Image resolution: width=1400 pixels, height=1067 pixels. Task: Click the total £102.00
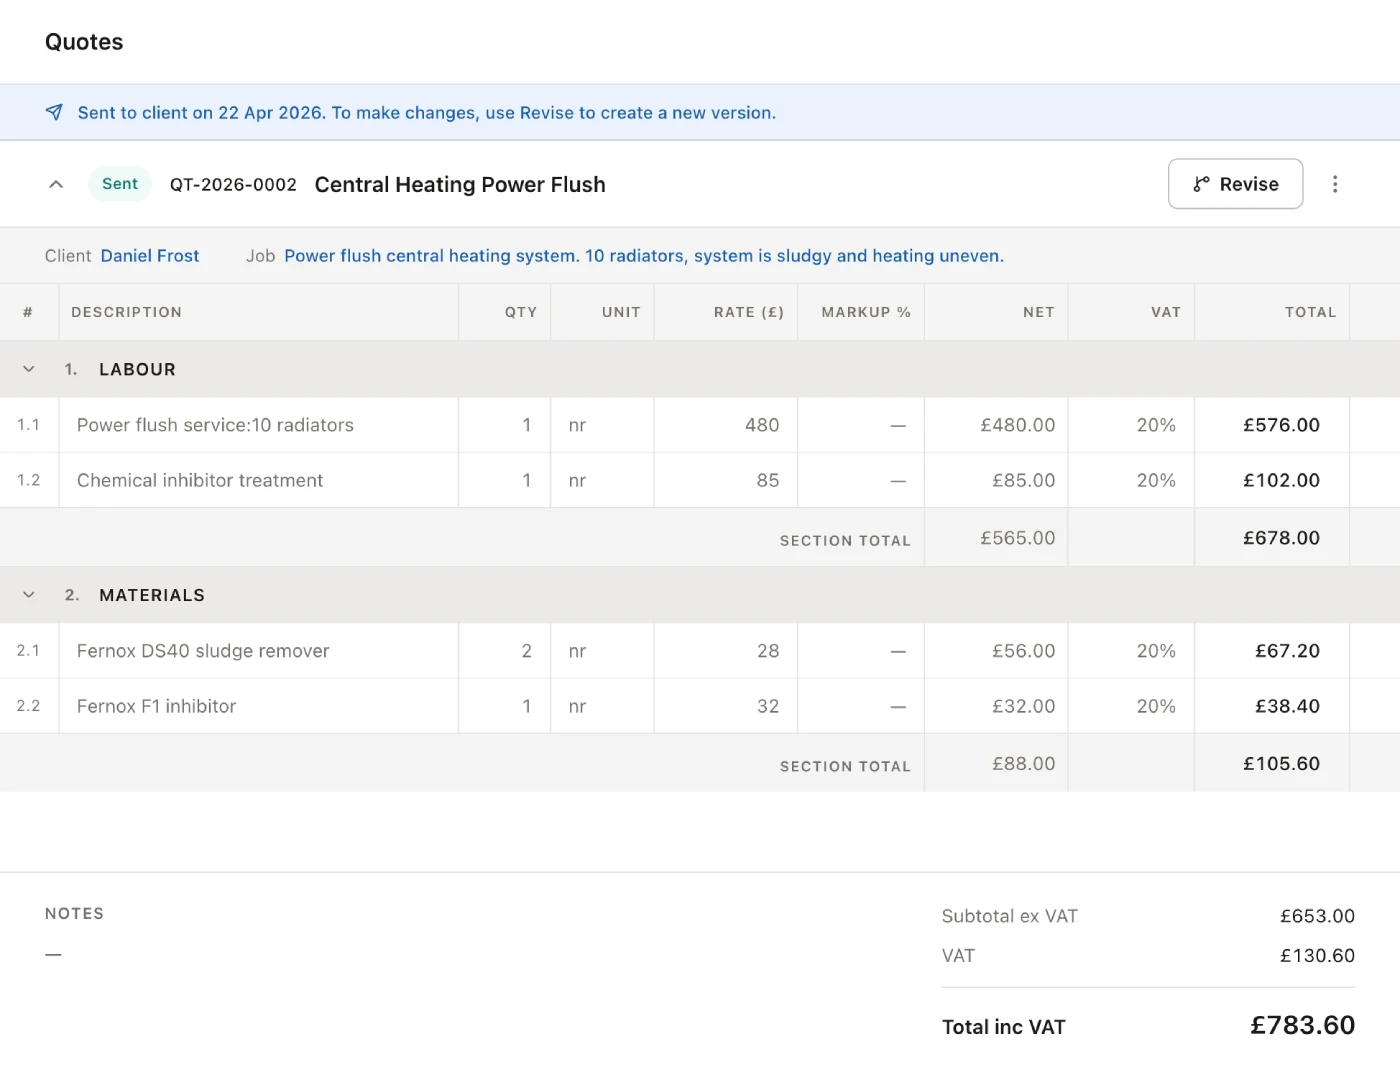coord(1282,480)
